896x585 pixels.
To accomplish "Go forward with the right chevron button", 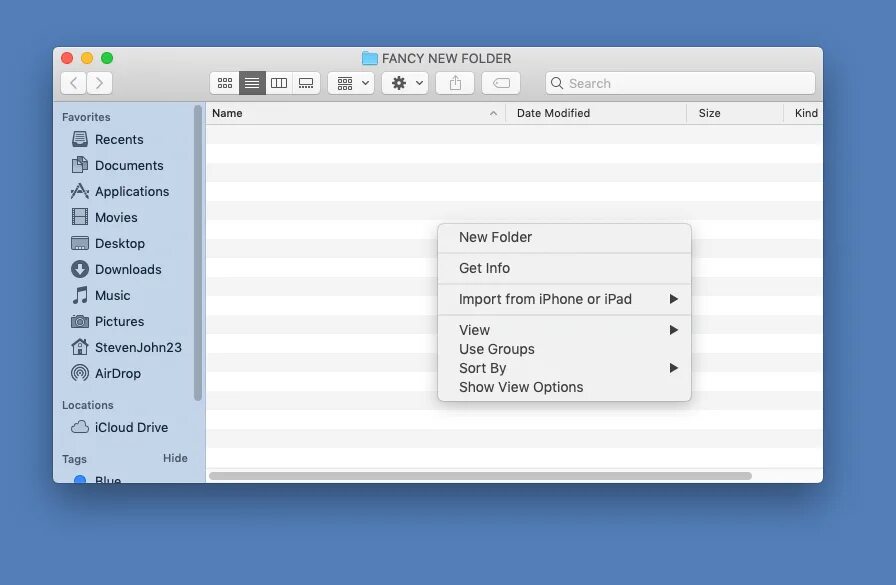I will click(x=99, y=83).
